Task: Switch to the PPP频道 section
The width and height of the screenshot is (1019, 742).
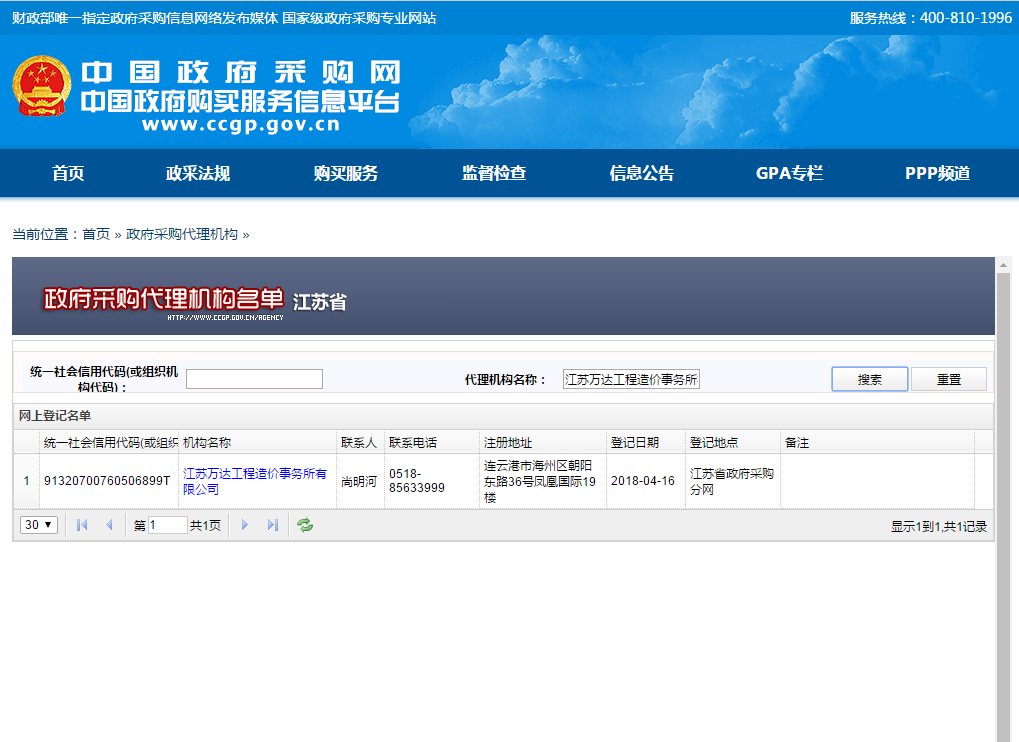Action: [x=937, y=173]
